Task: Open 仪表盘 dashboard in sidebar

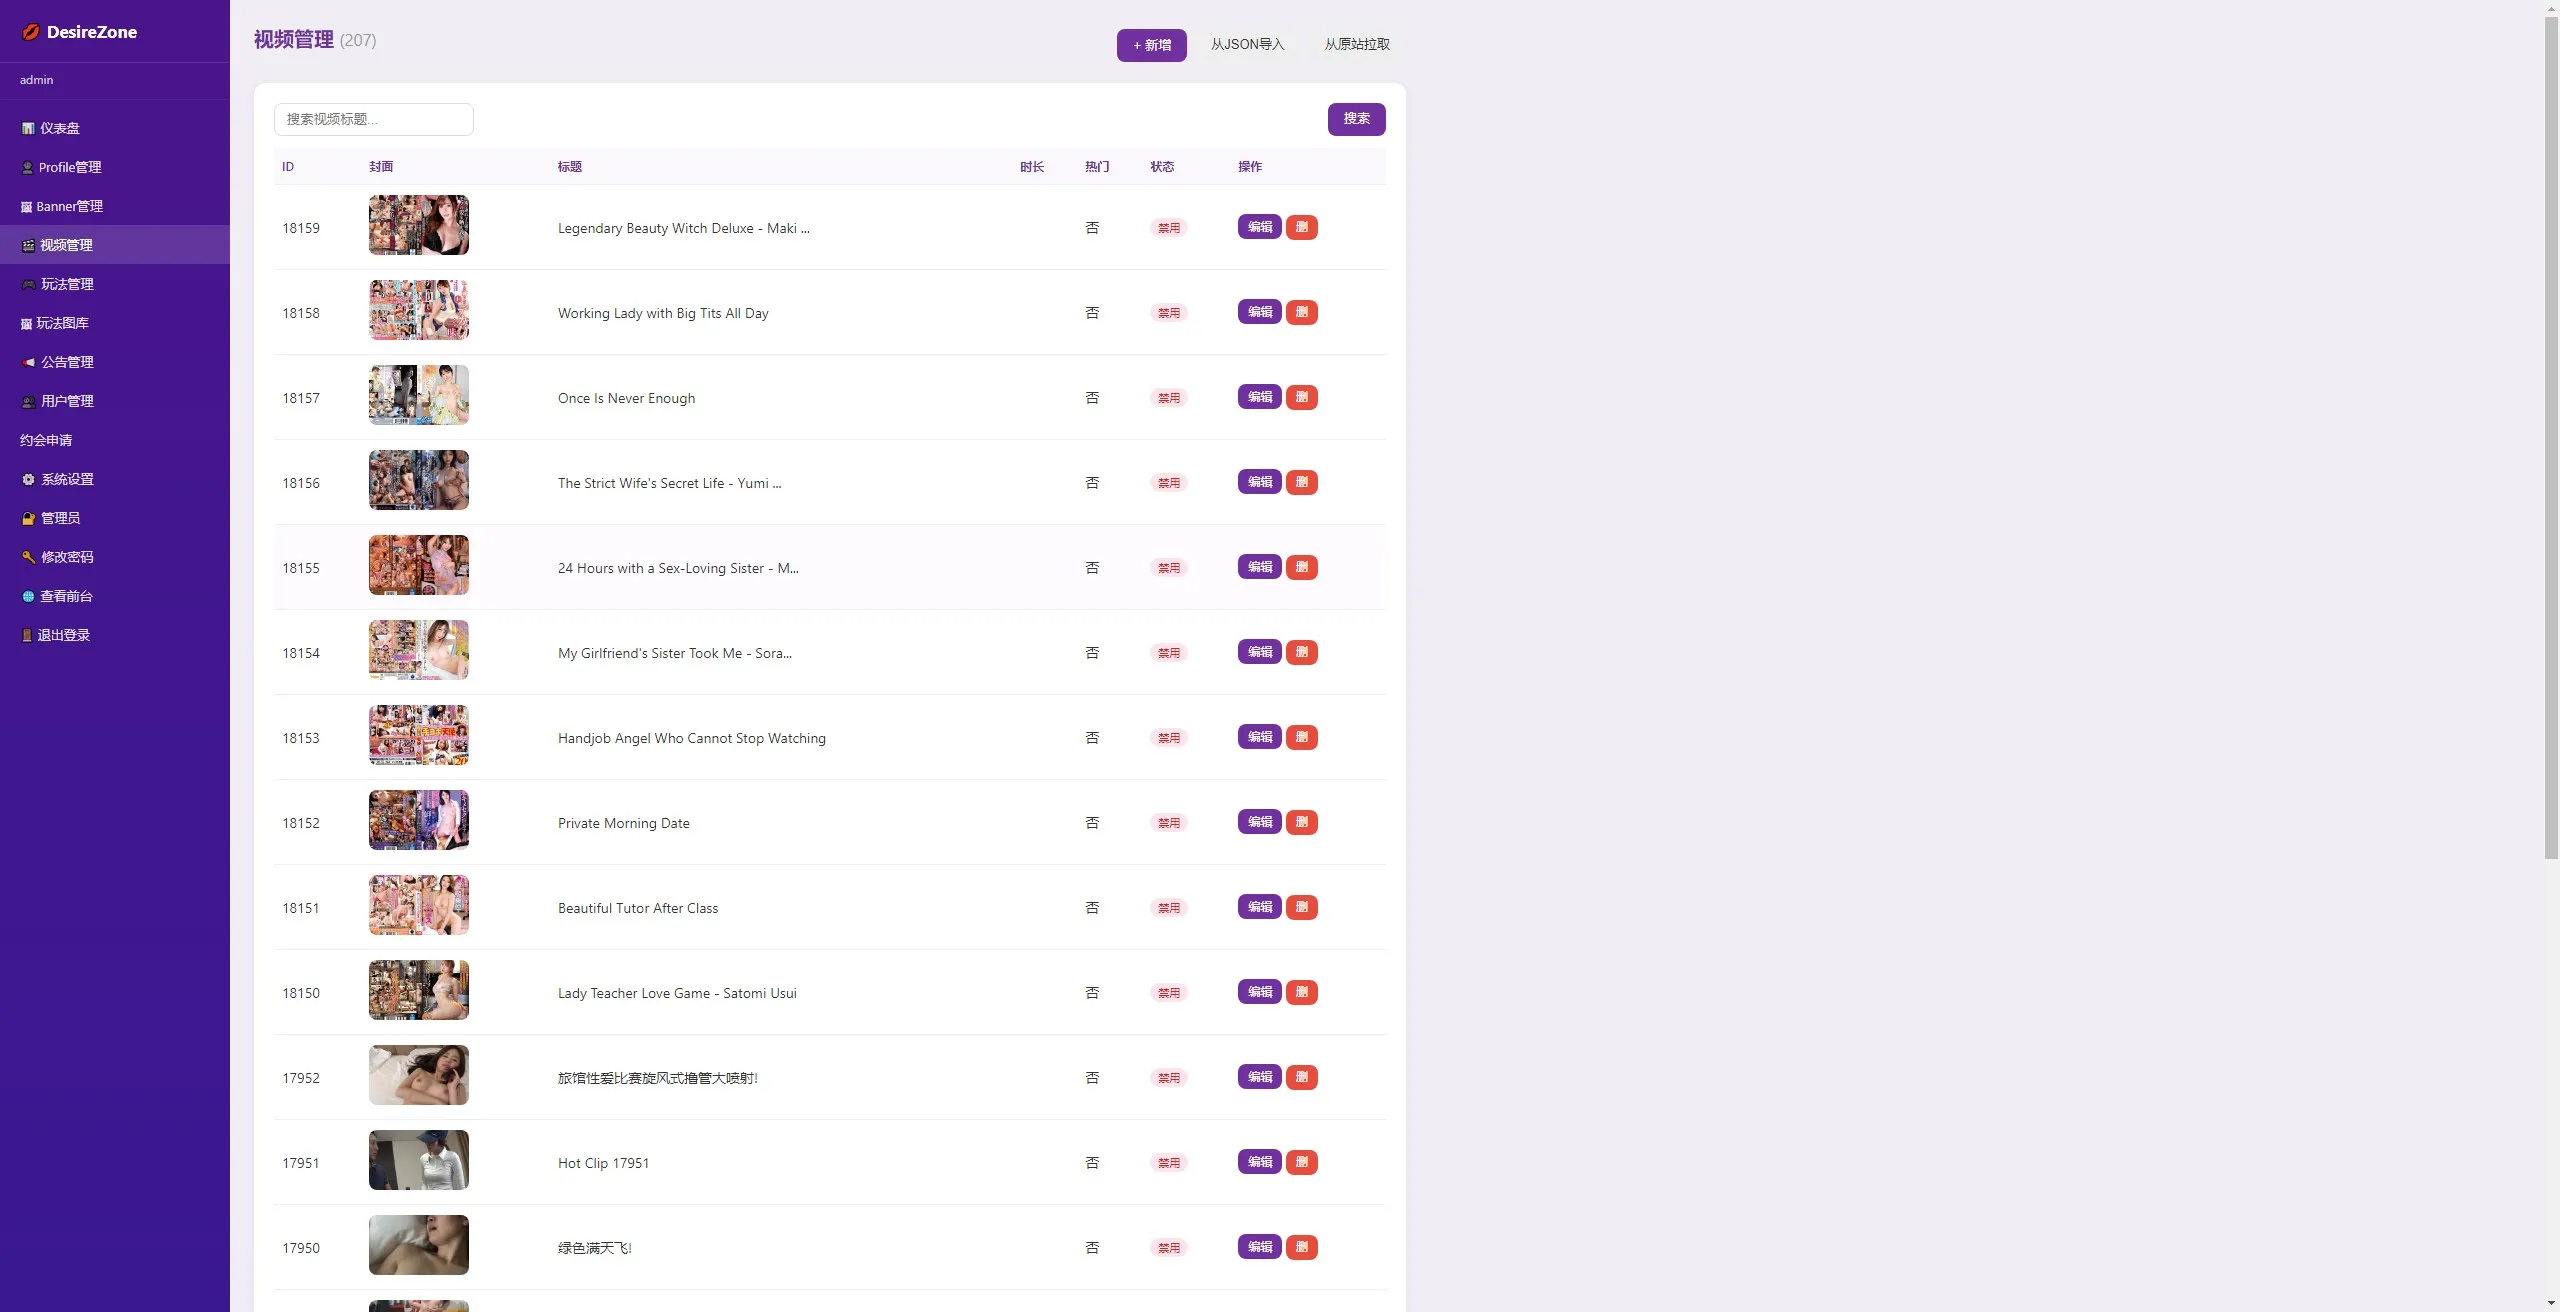Action: (115, 128)
